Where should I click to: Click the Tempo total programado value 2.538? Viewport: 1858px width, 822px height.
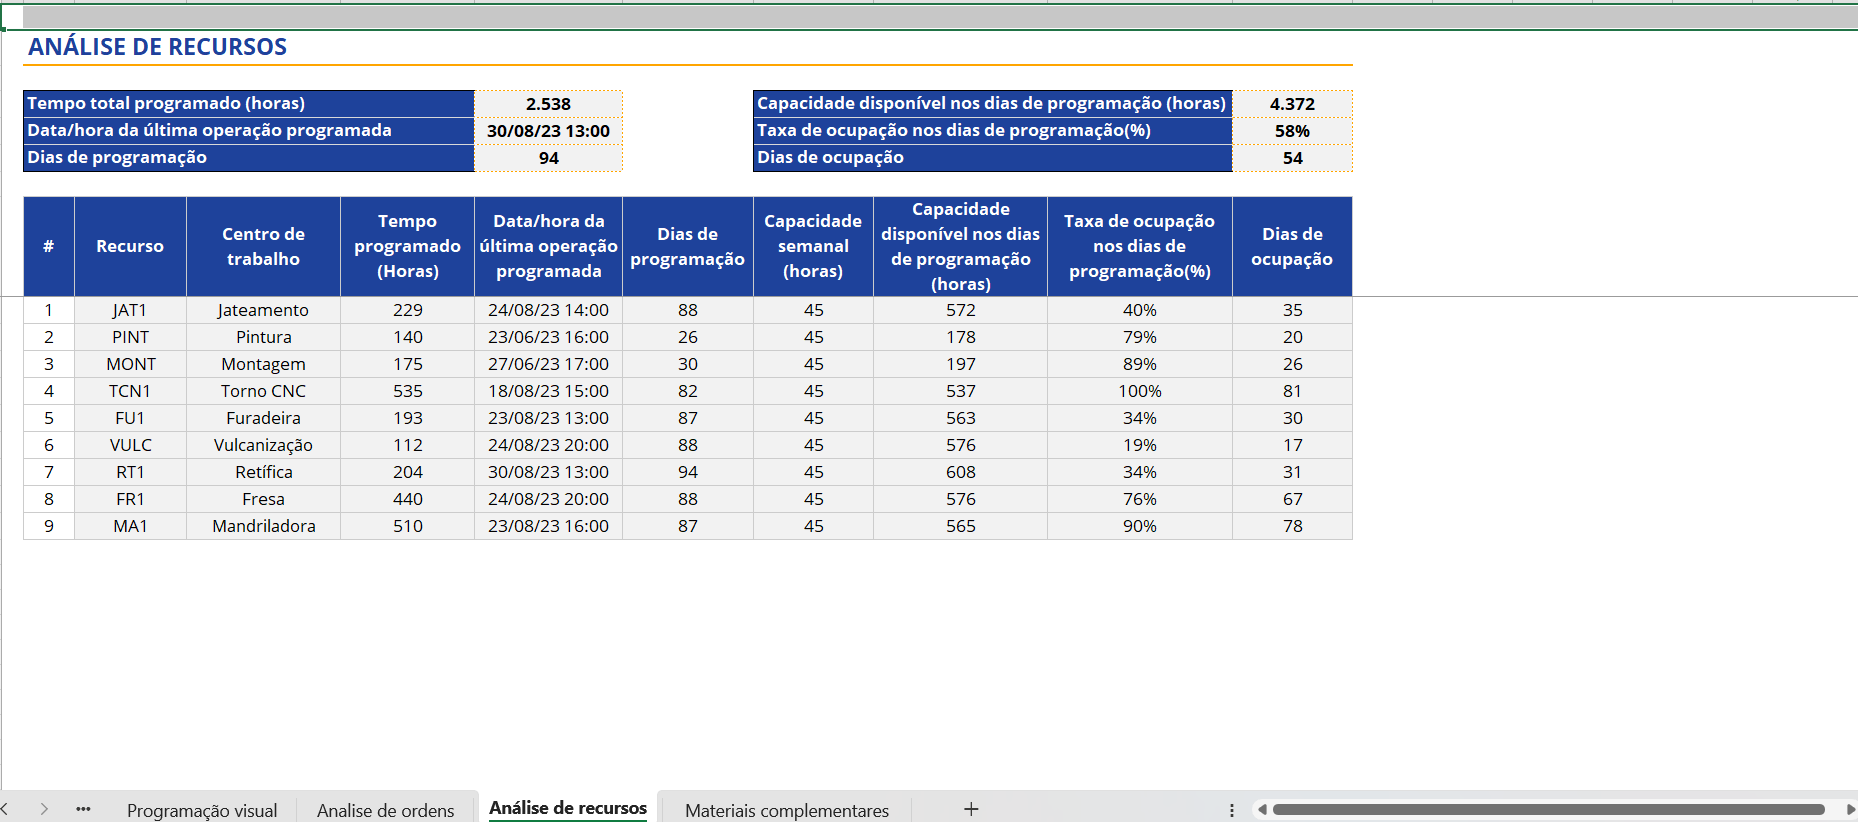[x=548, y=104]
